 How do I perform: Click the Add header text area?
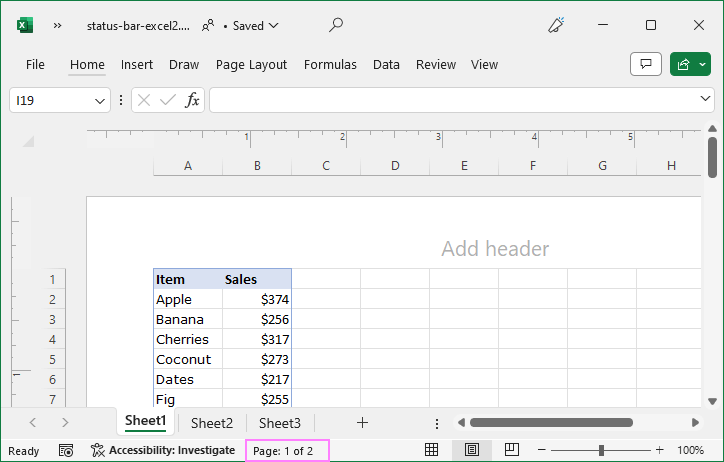tap(495, 248)
